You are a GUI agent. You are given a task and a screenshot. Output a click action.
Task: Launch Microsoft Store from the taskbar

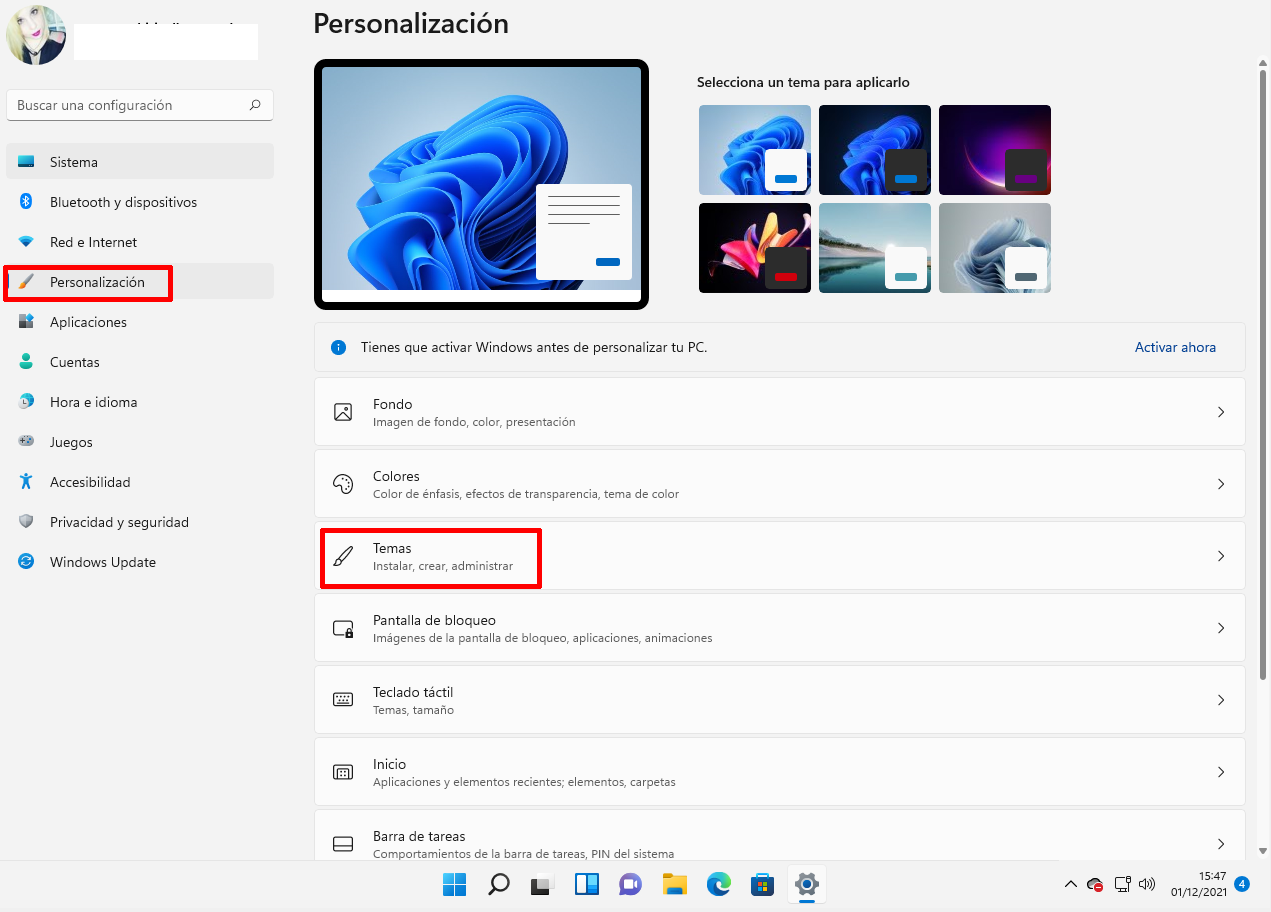coord(762,884)
